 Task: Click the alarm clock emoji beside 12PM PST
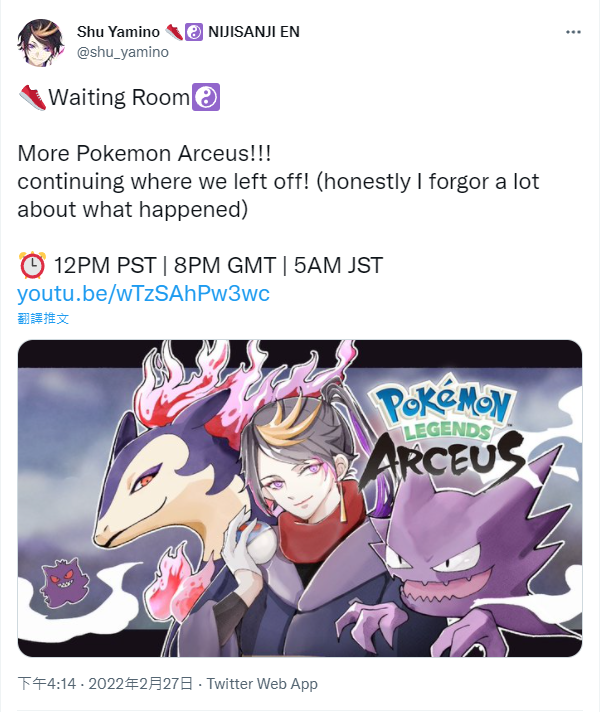pyautogui.click(x=32, y=265)
